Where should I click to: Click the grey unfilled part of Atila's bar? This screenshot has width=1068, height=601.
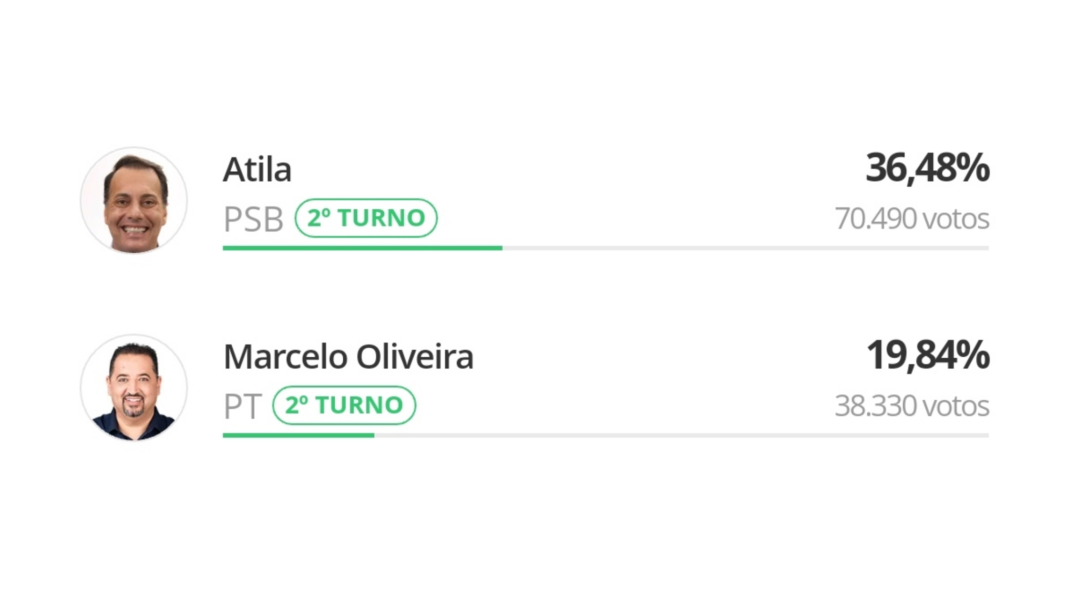click(745, 248)
